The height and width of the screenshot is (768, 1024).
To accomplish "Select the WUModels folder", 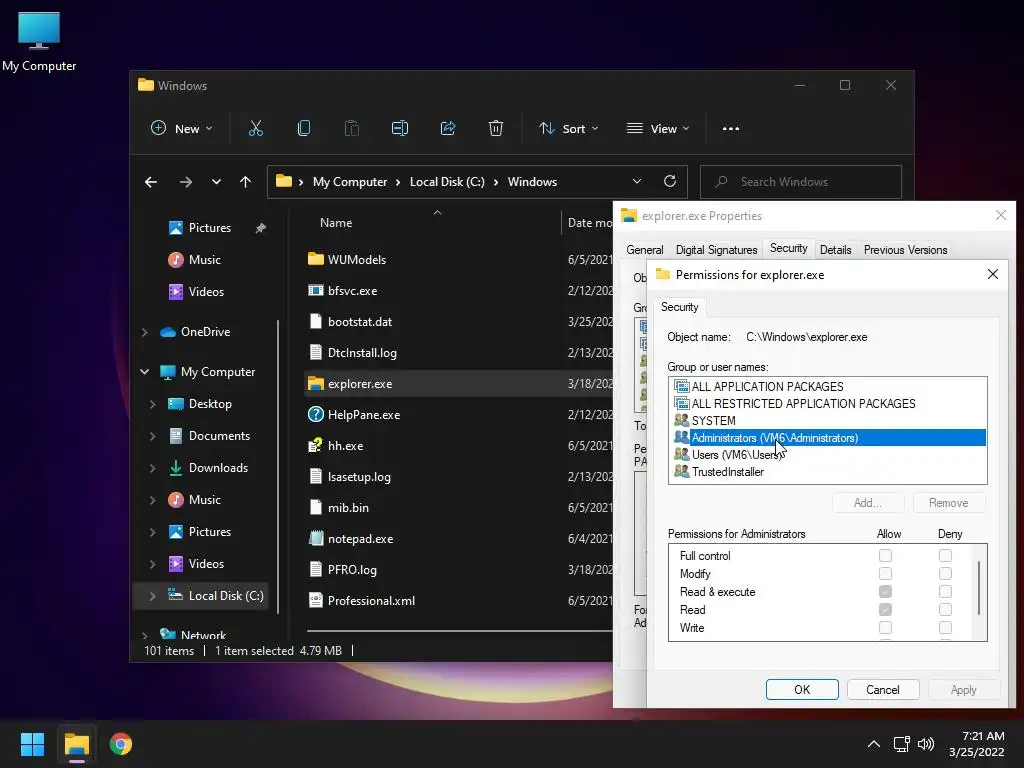I will (357, 259).
